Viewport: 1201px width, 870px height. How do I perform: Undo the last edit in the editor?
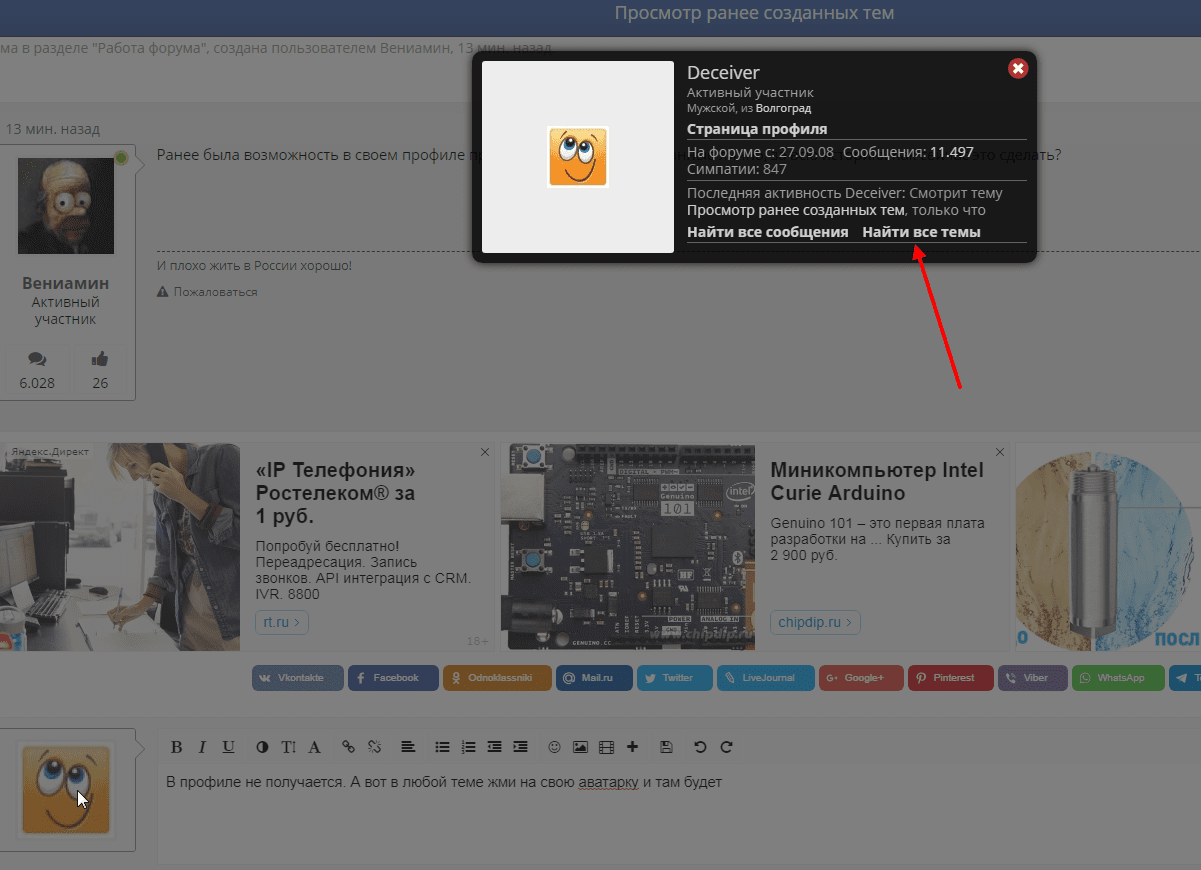pos(700,747)
